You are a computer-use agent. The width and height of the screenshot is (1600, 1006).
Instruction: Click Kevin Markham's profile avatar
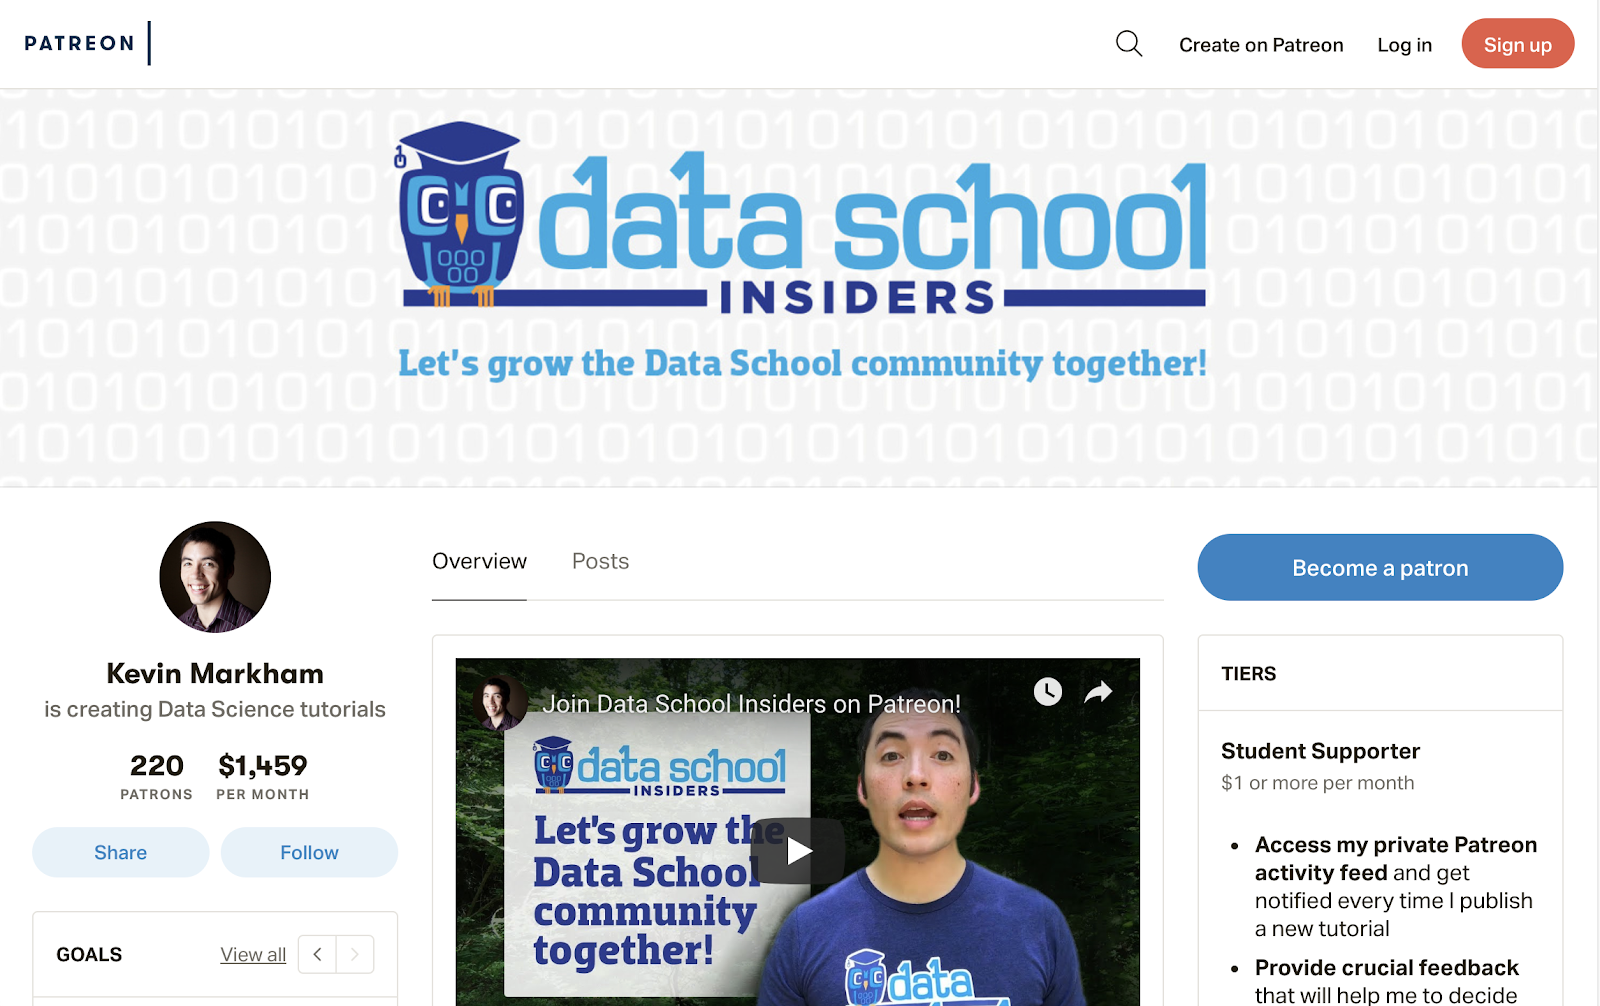tap(215, 577)
